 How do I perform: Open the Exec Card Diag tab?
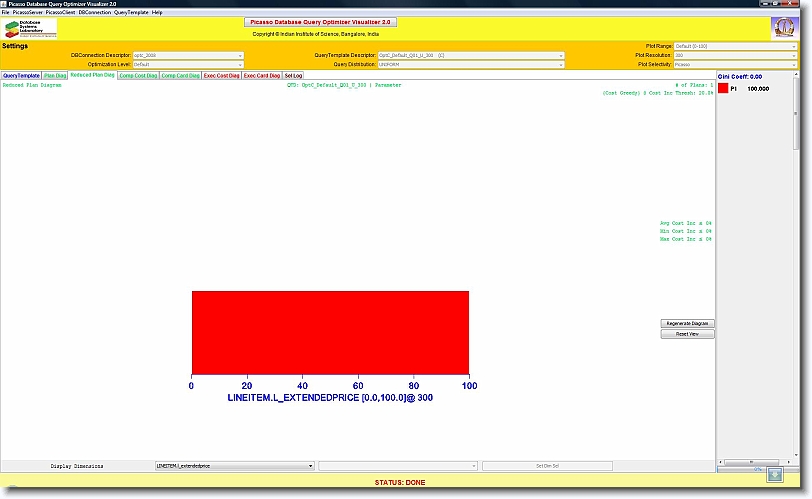(262, 75)
